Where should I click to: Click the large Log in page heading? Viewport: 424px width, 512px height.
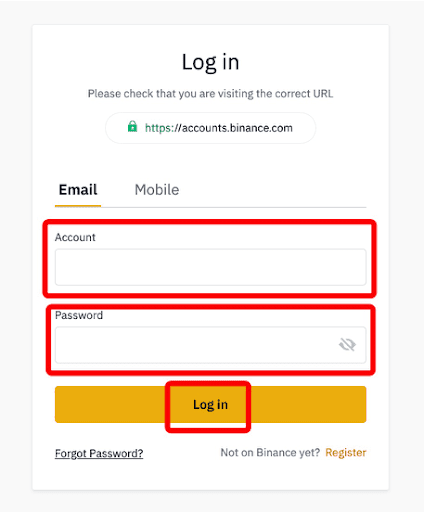tap(210, 62)
